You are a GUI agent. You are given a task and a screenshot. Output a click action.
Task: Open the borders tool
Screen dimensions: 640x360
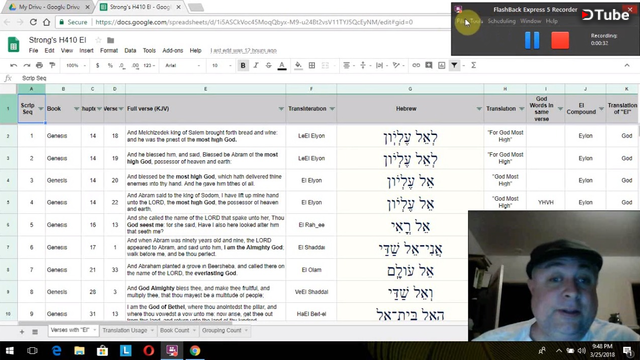pos(312,65)
